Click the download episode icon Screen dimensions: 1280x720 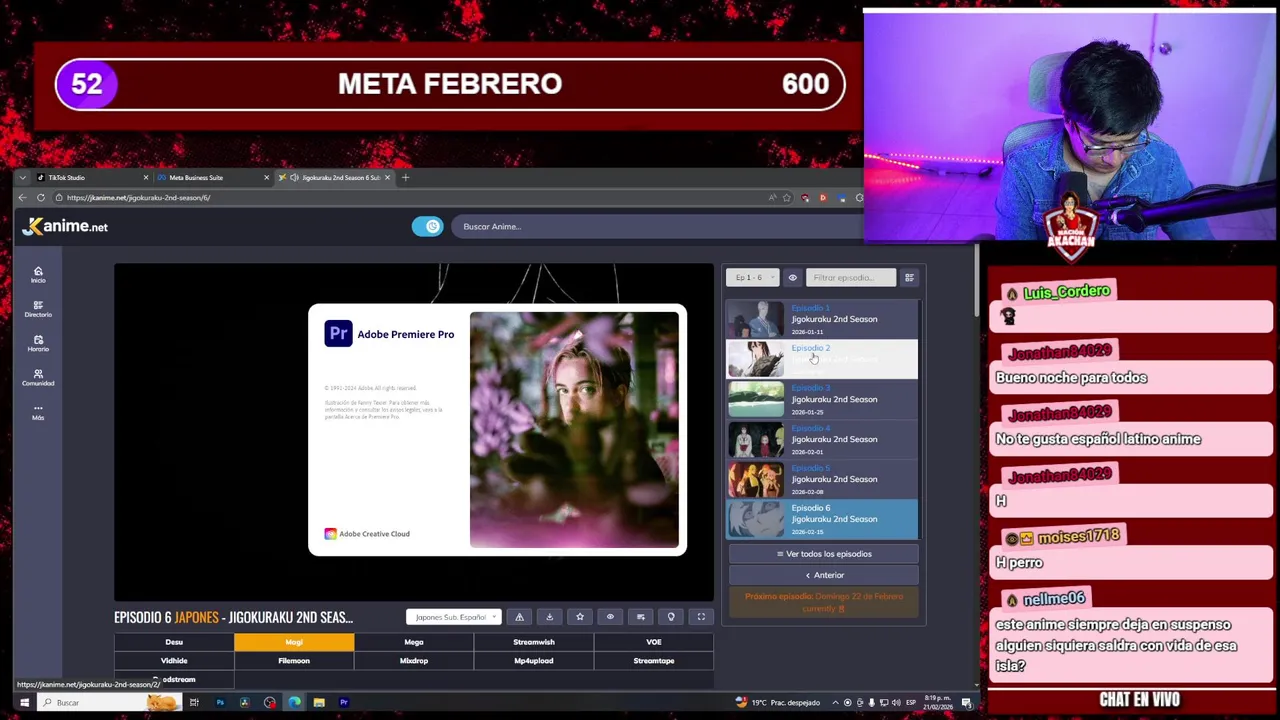coord(549,617)
